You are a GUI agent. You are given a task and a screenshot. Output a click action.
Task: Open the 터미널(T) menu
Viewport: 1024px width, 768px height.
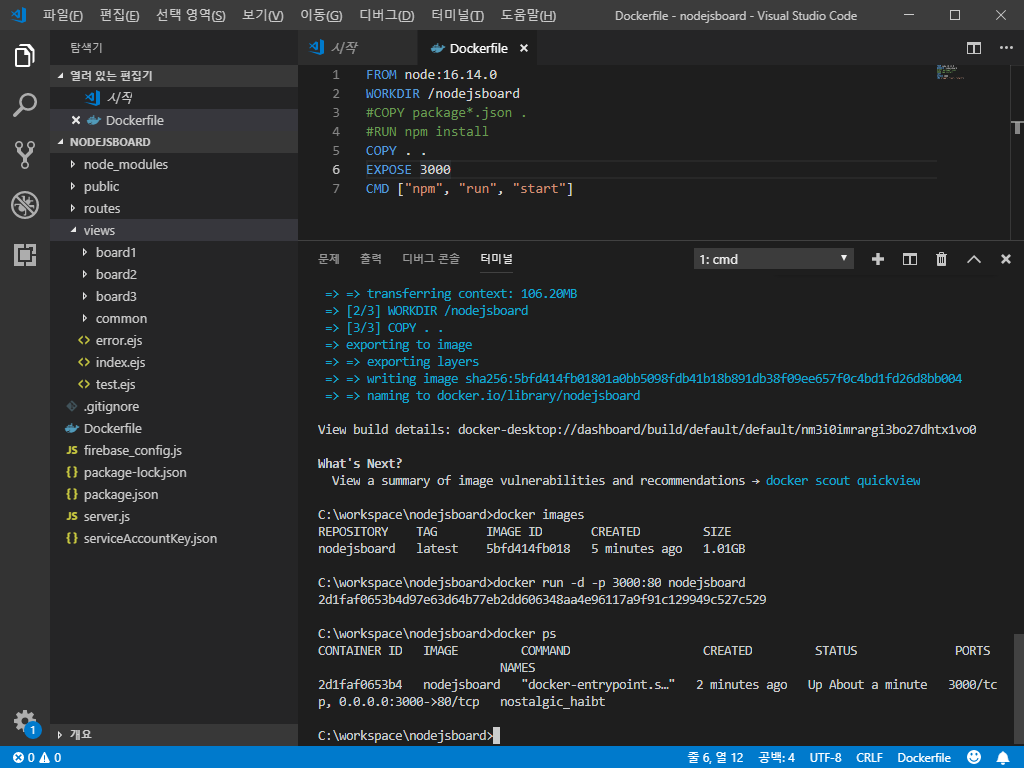(x=457, y=15)
